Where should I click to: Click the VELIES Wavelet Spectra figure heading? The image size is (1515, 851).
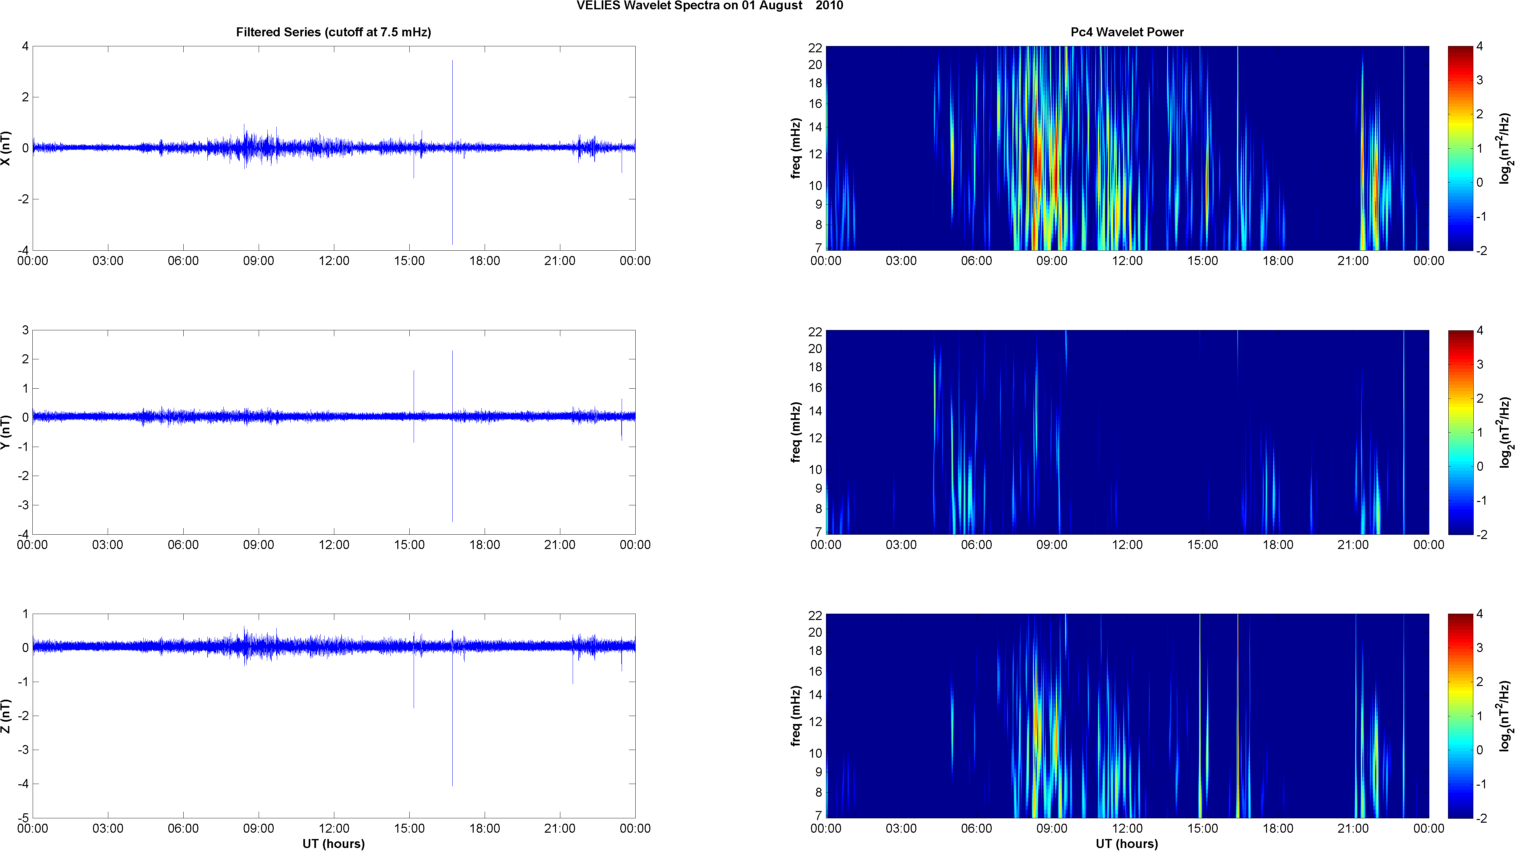tap(709, 6)
